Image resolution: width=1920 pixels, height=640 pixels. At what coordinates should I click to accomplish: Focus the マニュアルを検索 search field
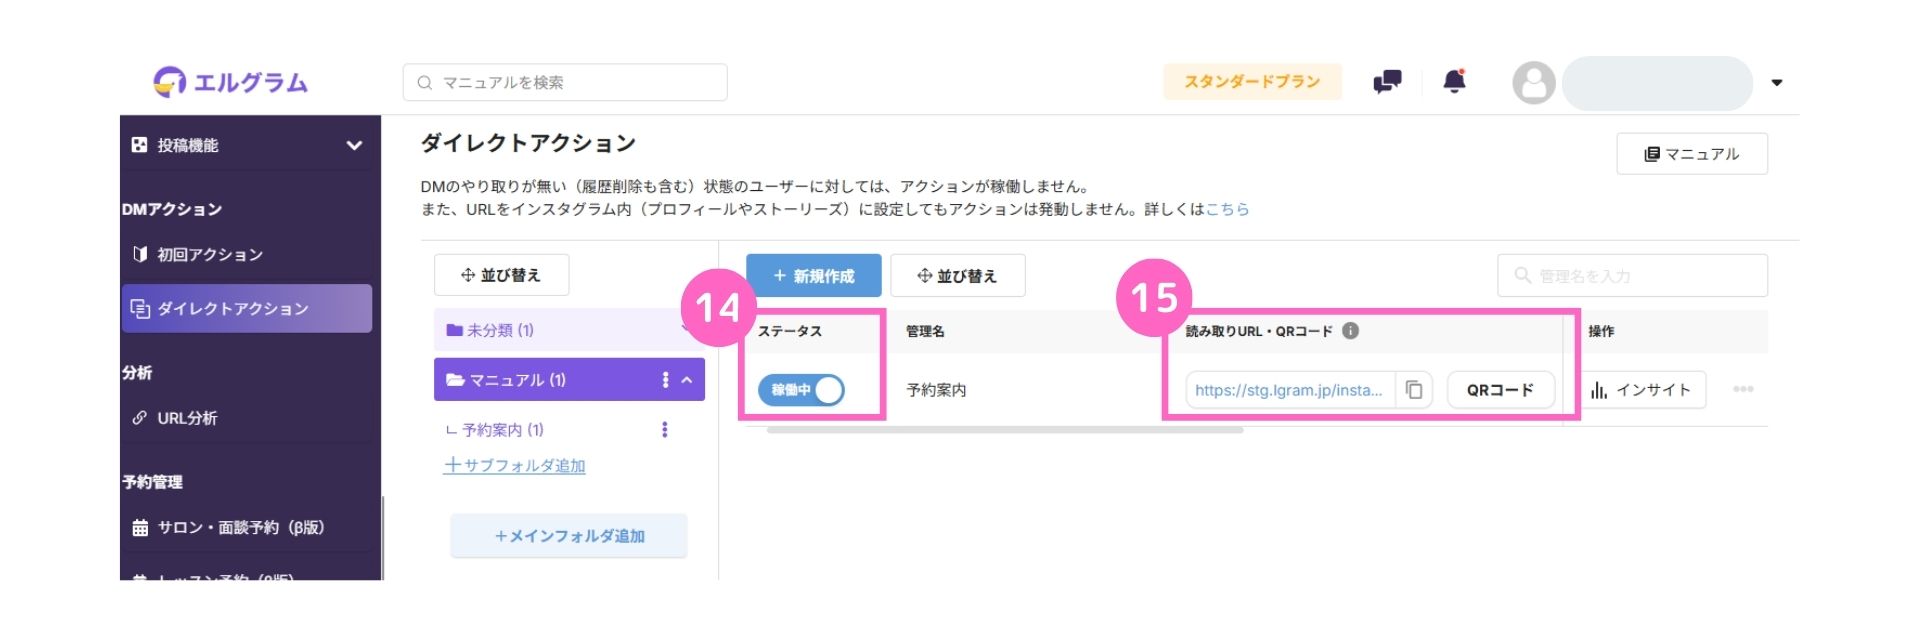click(x=565, y=82)
